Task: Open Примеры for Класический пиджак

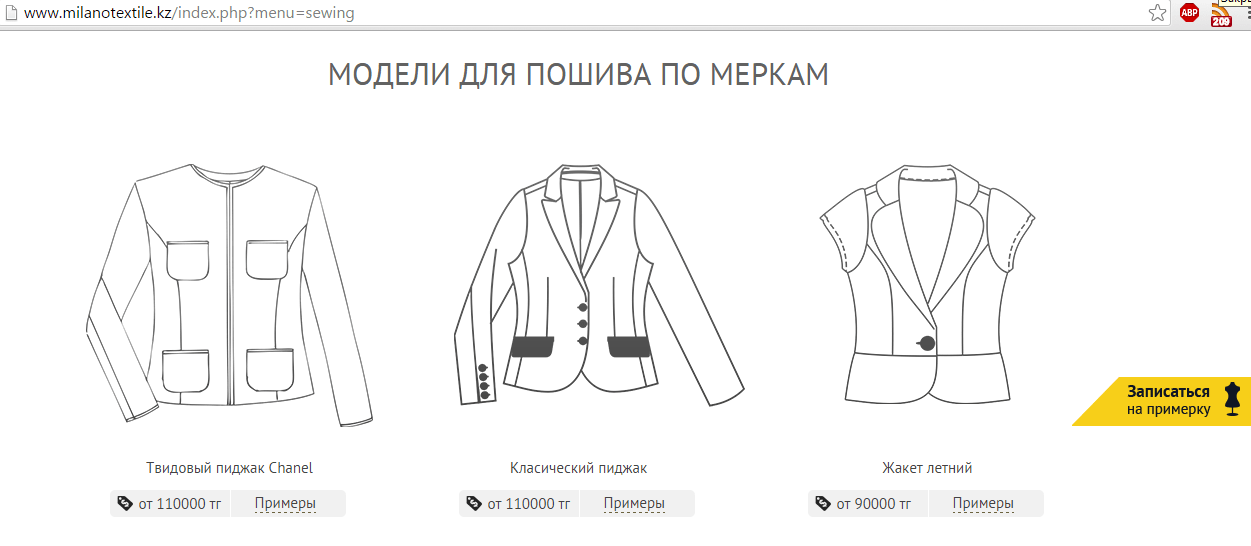Action: [634, 504]
